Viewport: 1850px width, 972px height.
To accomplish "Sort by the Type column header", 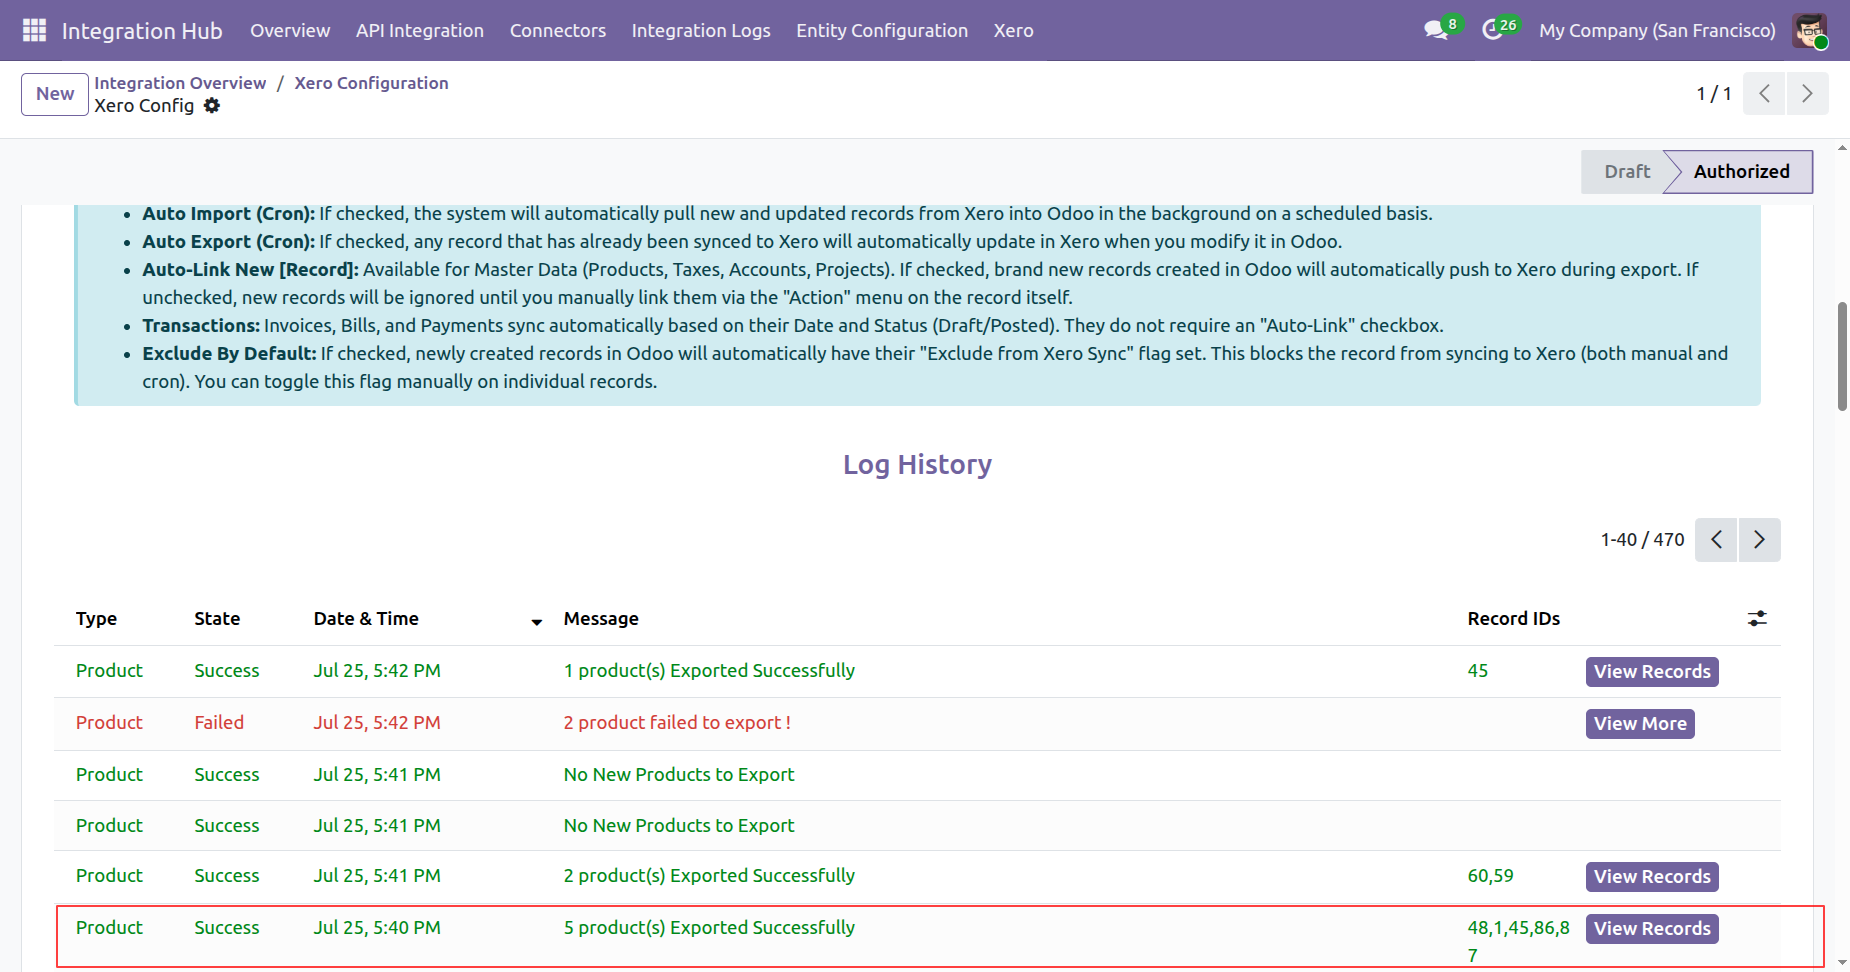I will (x=96, y=619).
